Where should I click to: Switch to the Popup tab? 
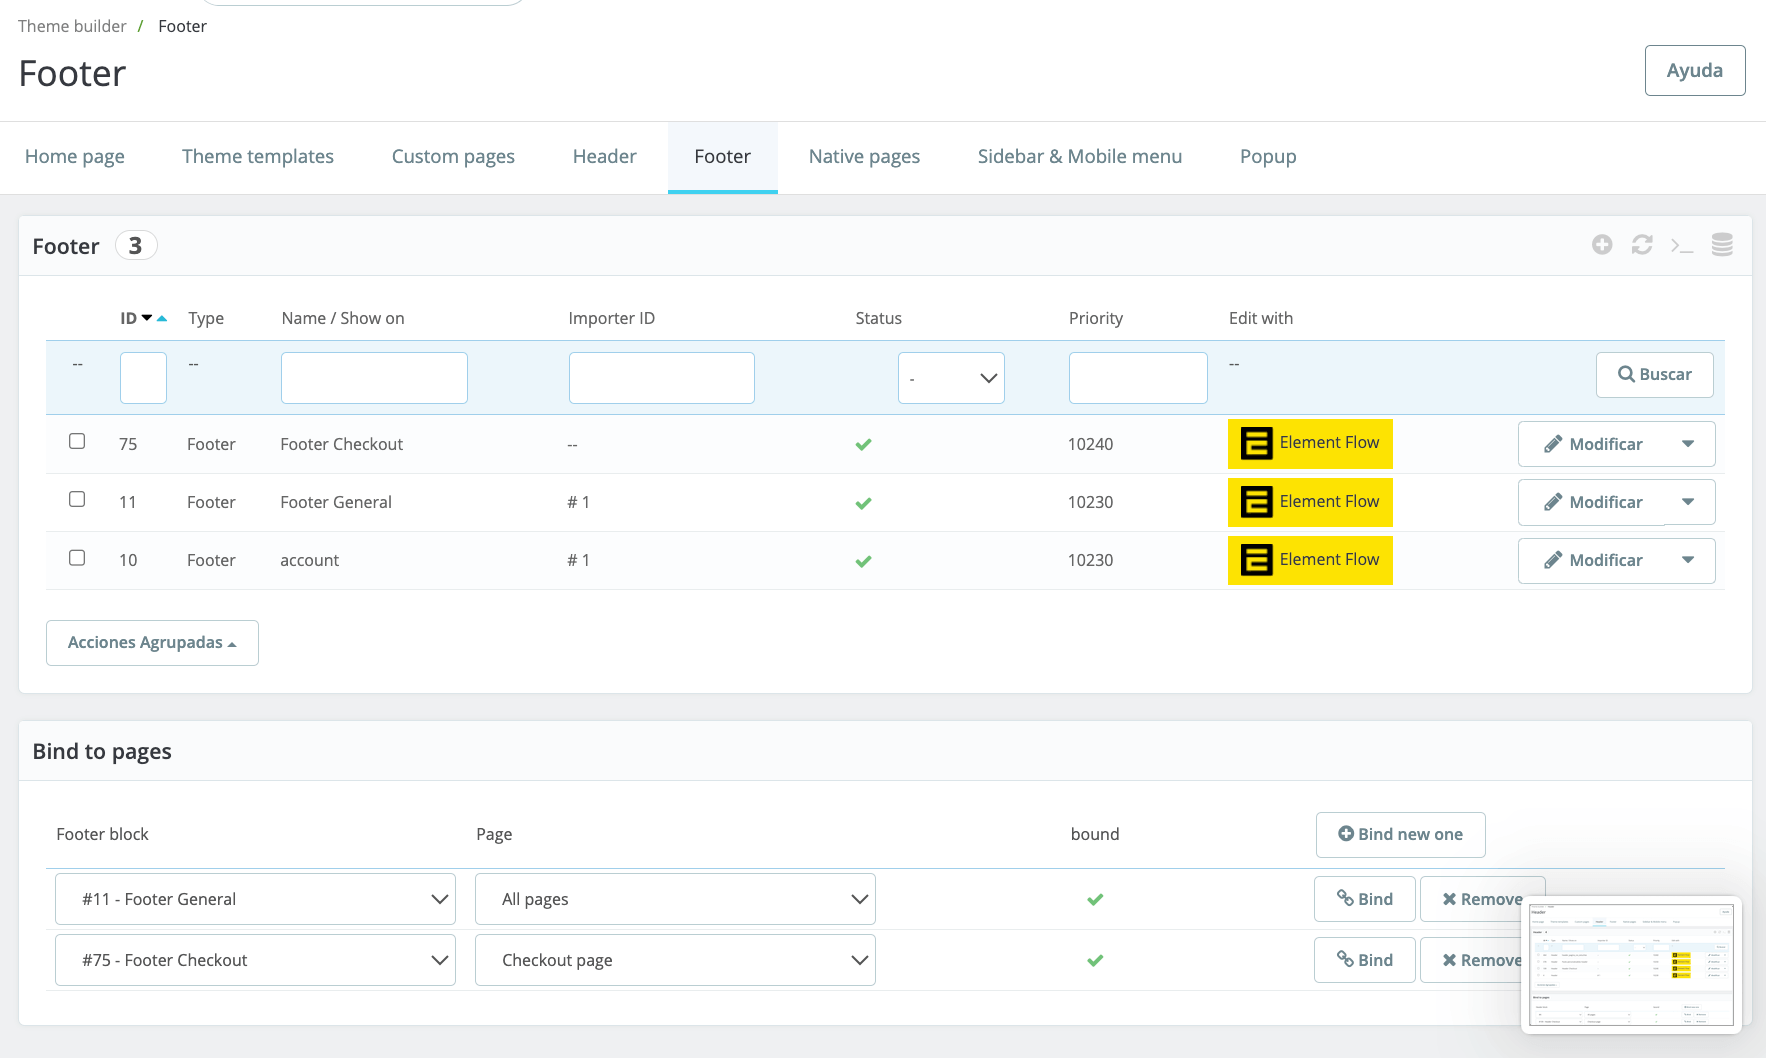tap(1268, 157)
